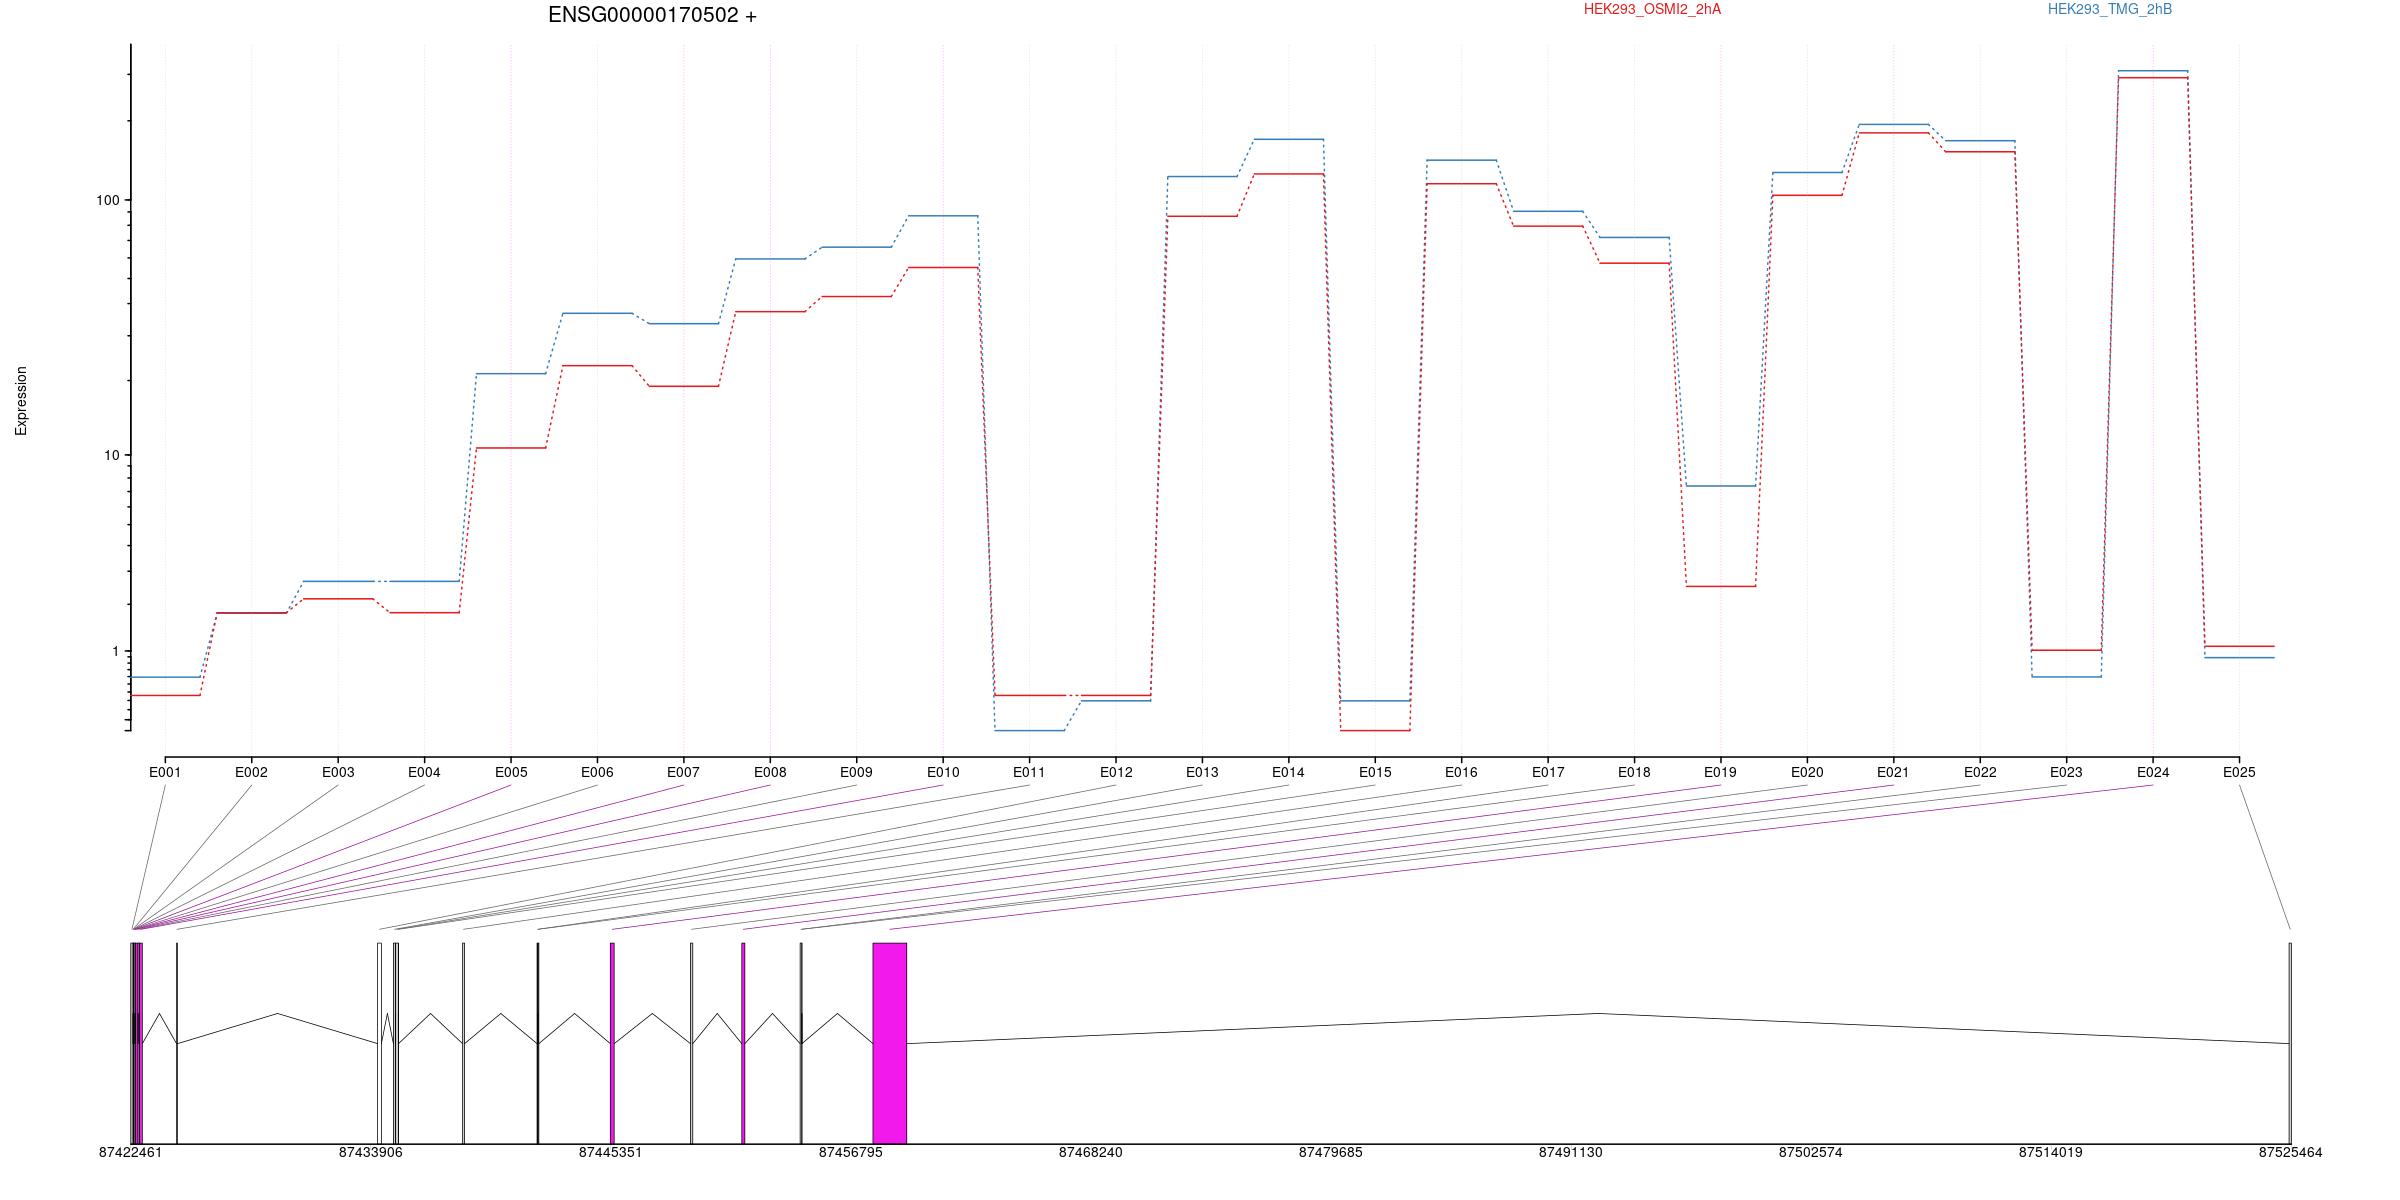Click the blue expression segment above E019

(x=1721, y=486)
